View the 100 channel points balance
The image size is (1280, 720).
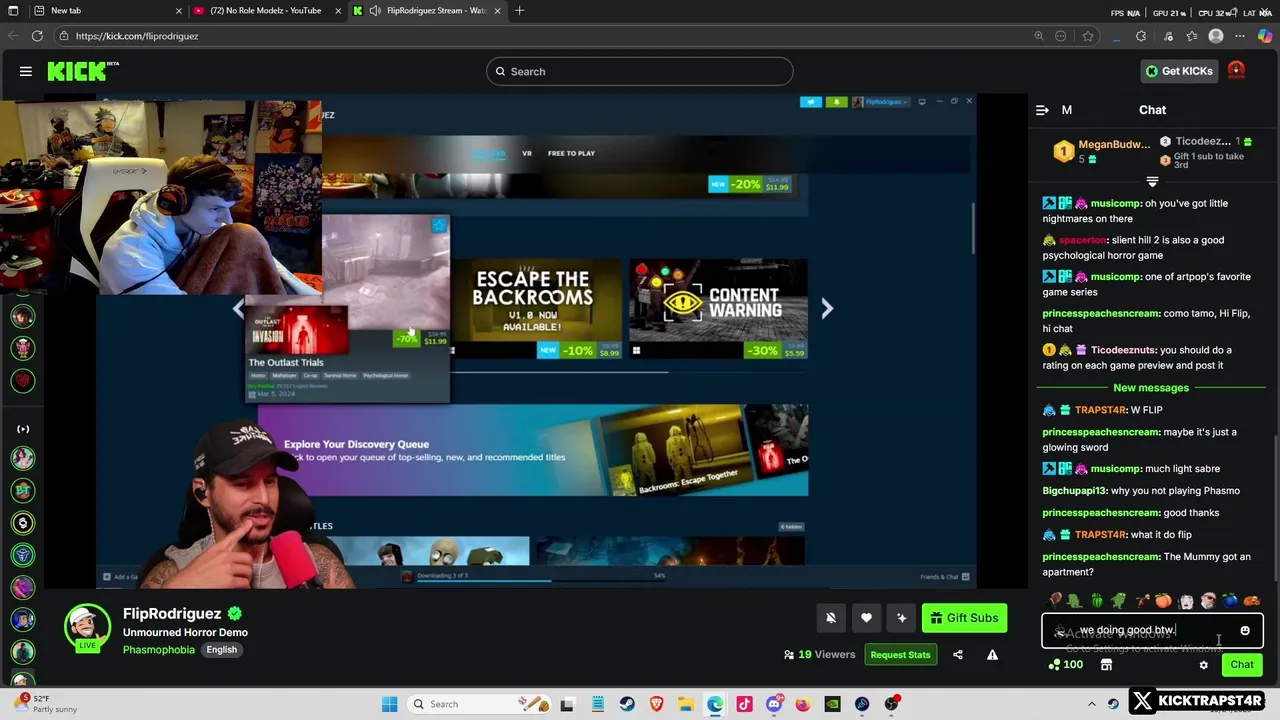[x=1065, y=665]
